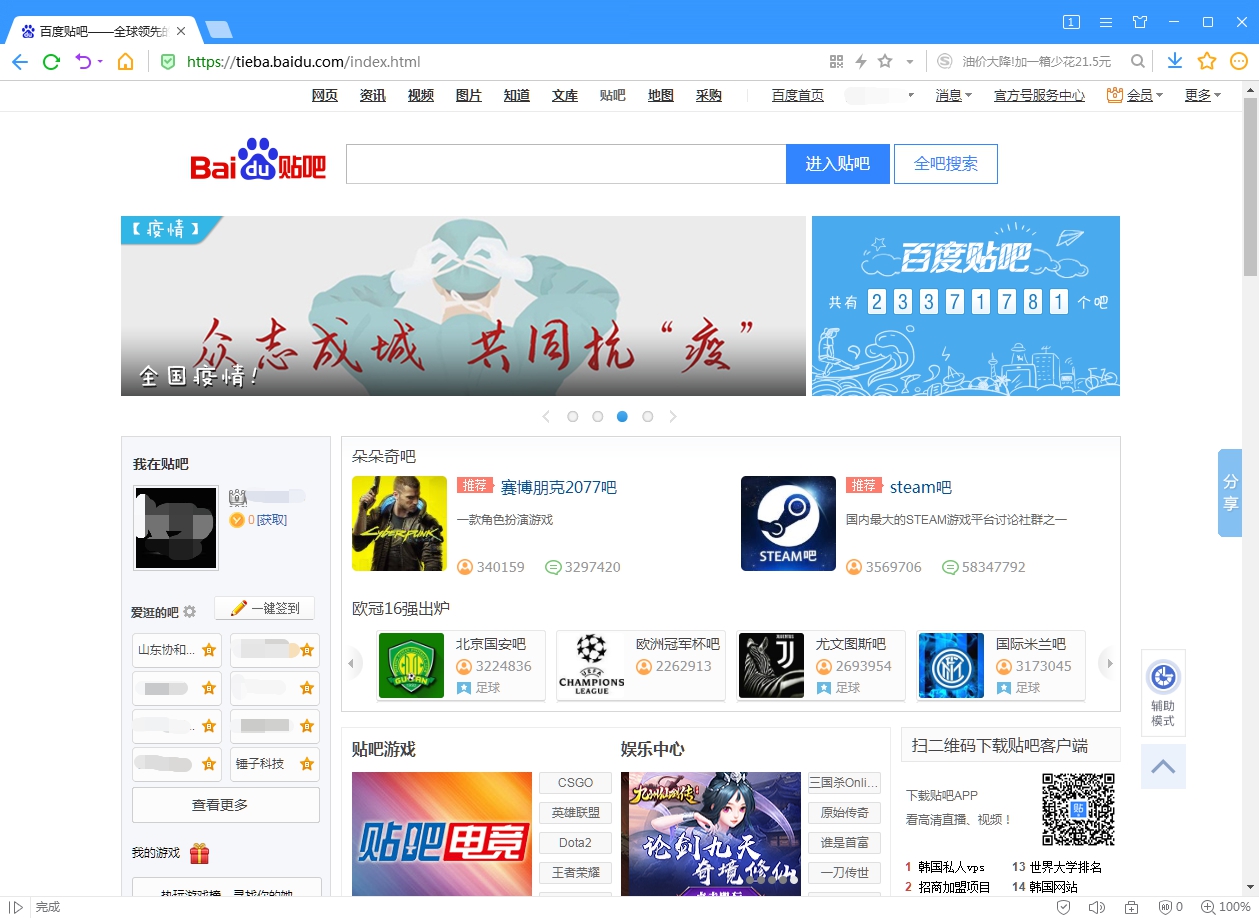This screenshot has height=918, width=1259.
Task: Click the lightning speed mode icon
Action: tap(861, 62)
